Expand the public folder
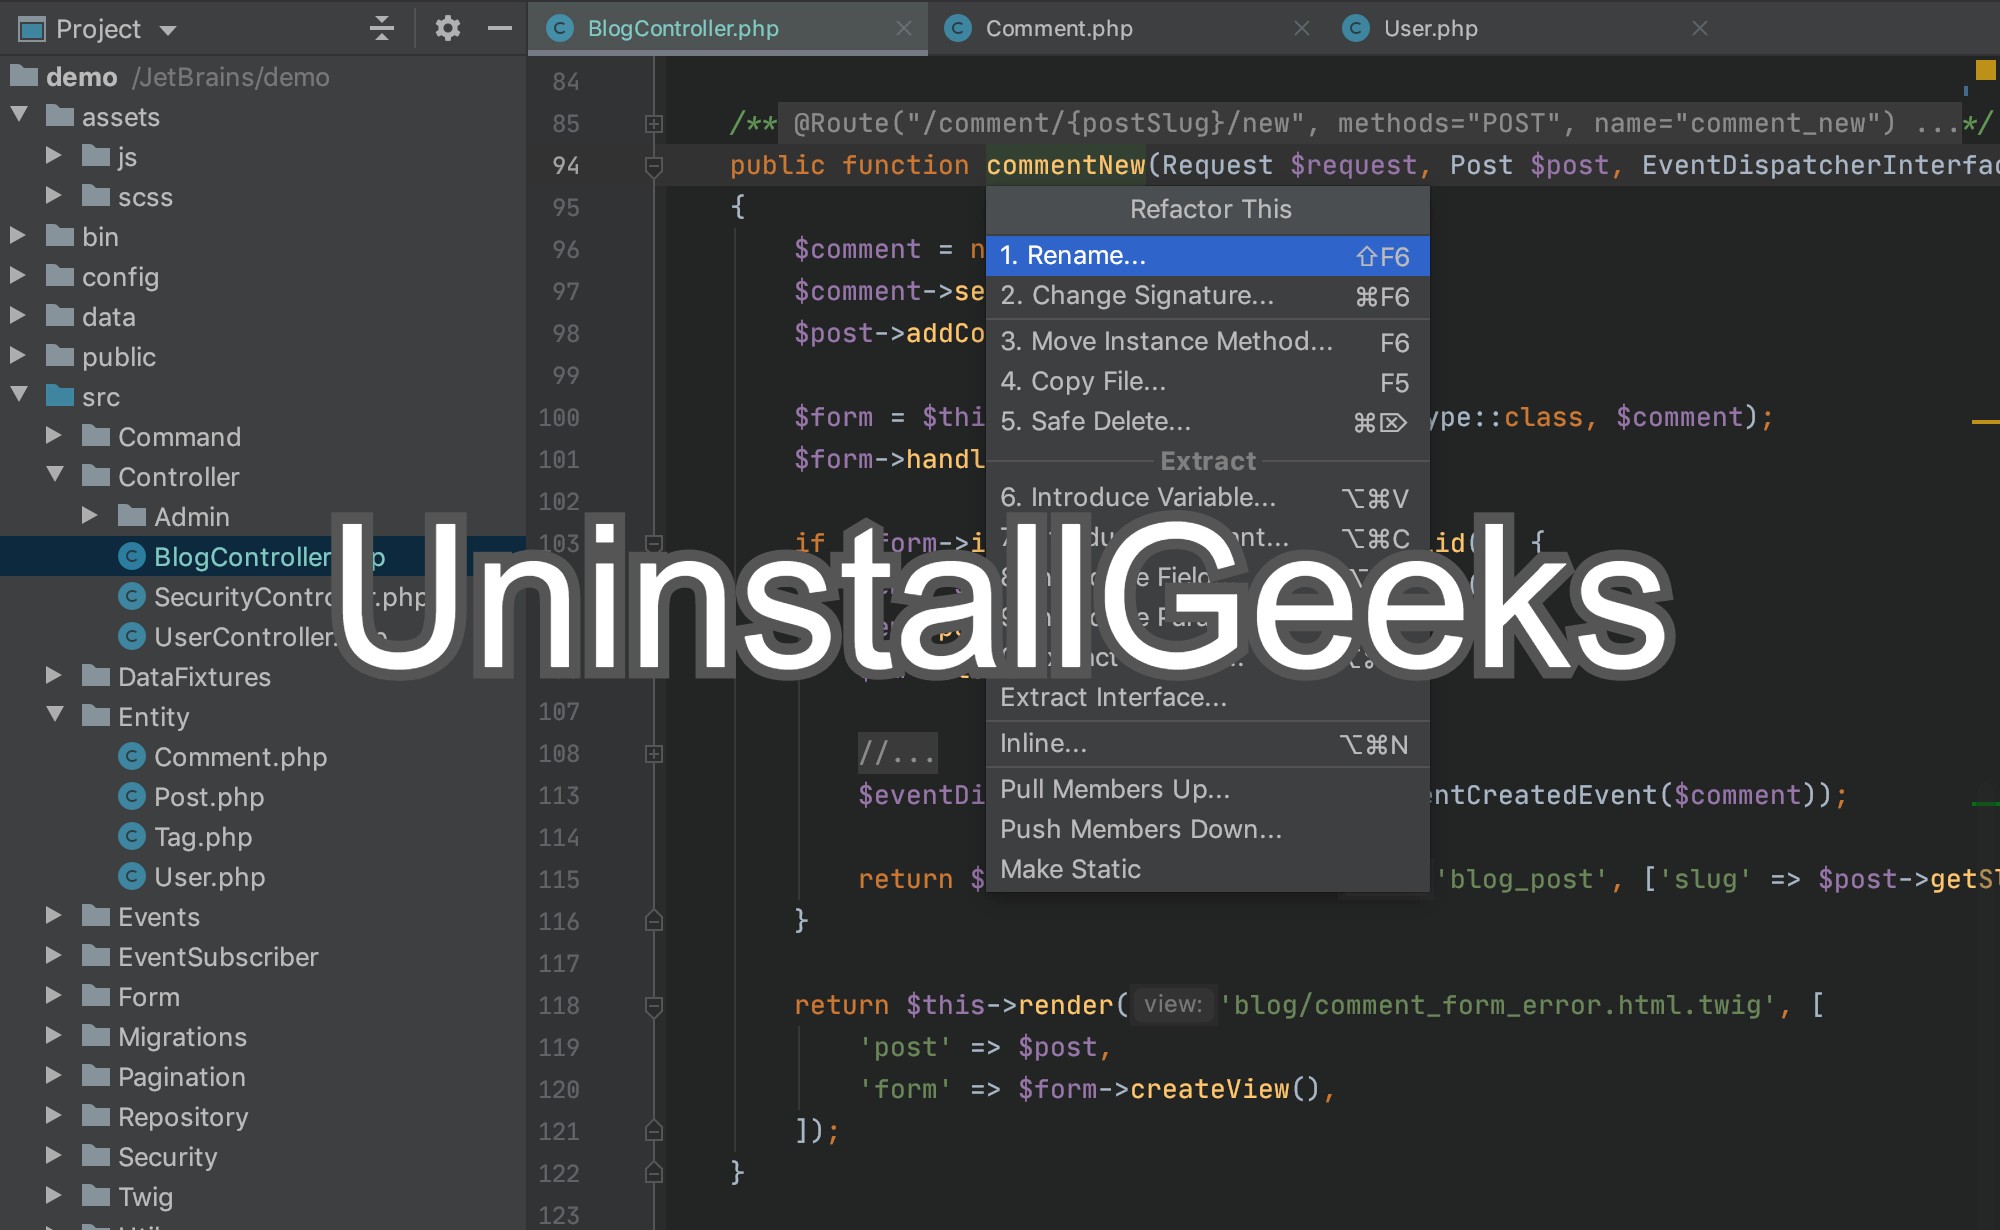This screenshot has width=2000, height=1230. (x=18, y=355)
